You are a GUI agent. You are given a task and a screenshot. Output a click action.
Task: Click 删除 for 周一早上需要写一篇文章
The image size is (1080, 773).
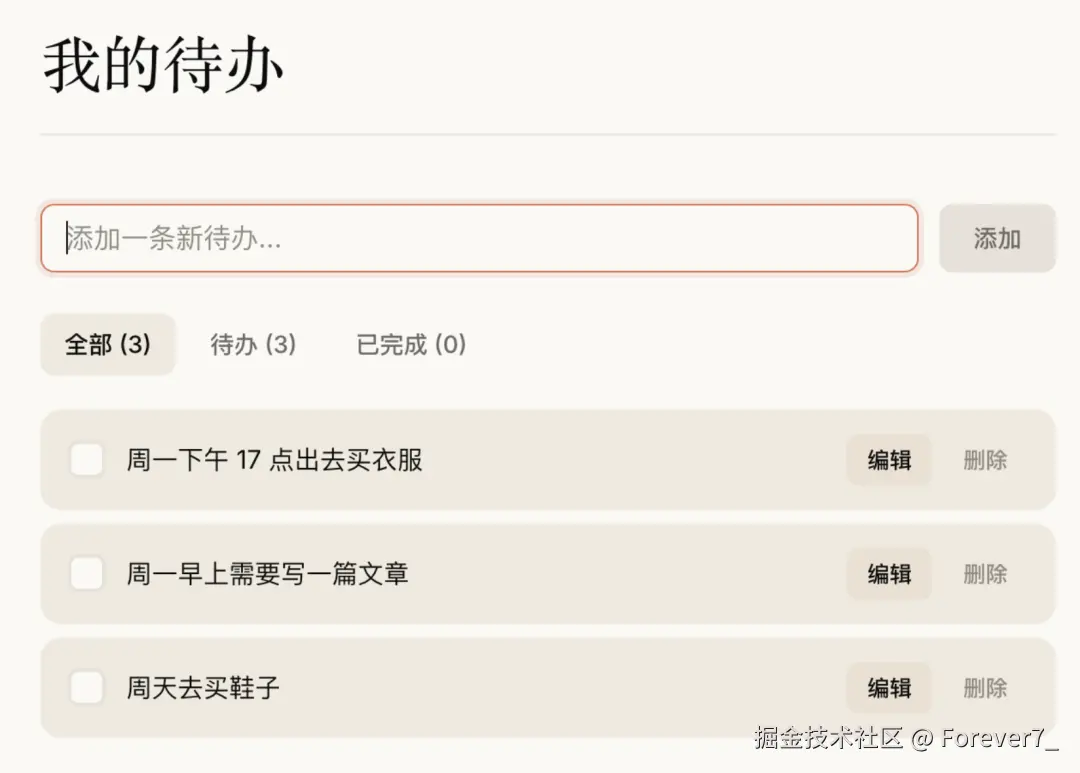click(985, 574)
